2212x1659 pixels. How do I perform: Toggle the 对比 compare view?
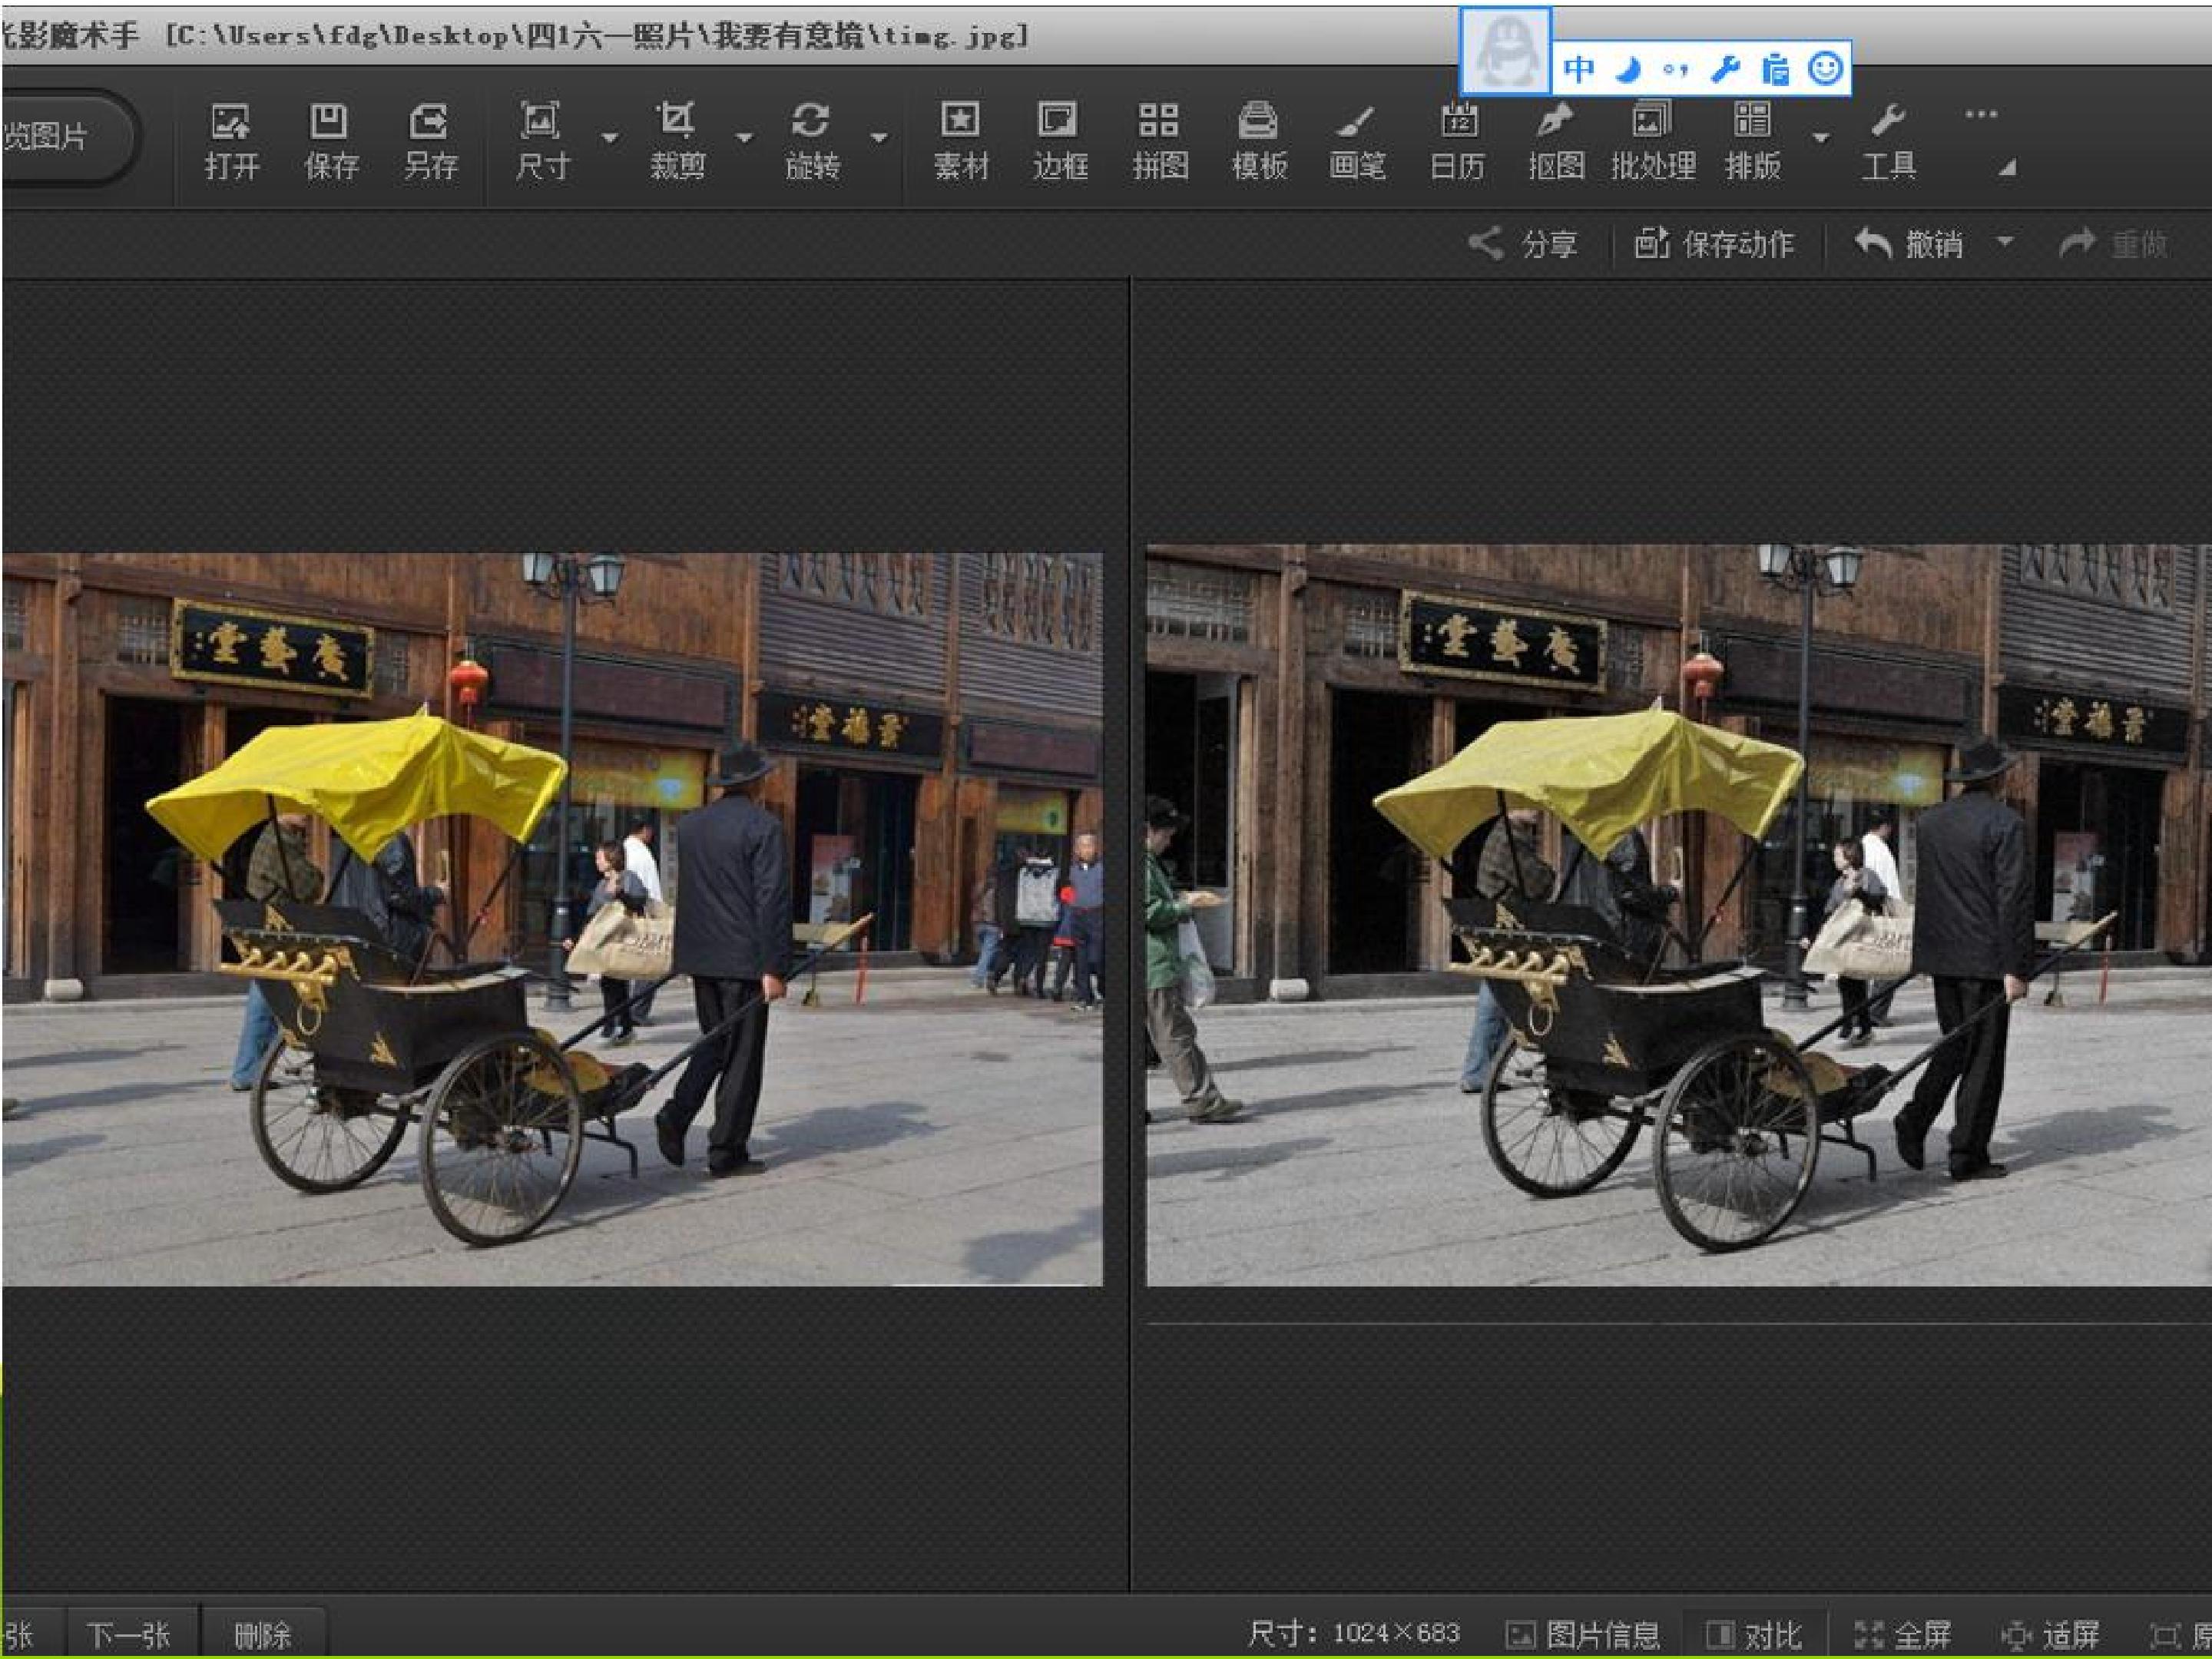[x=1753, y=1635]
